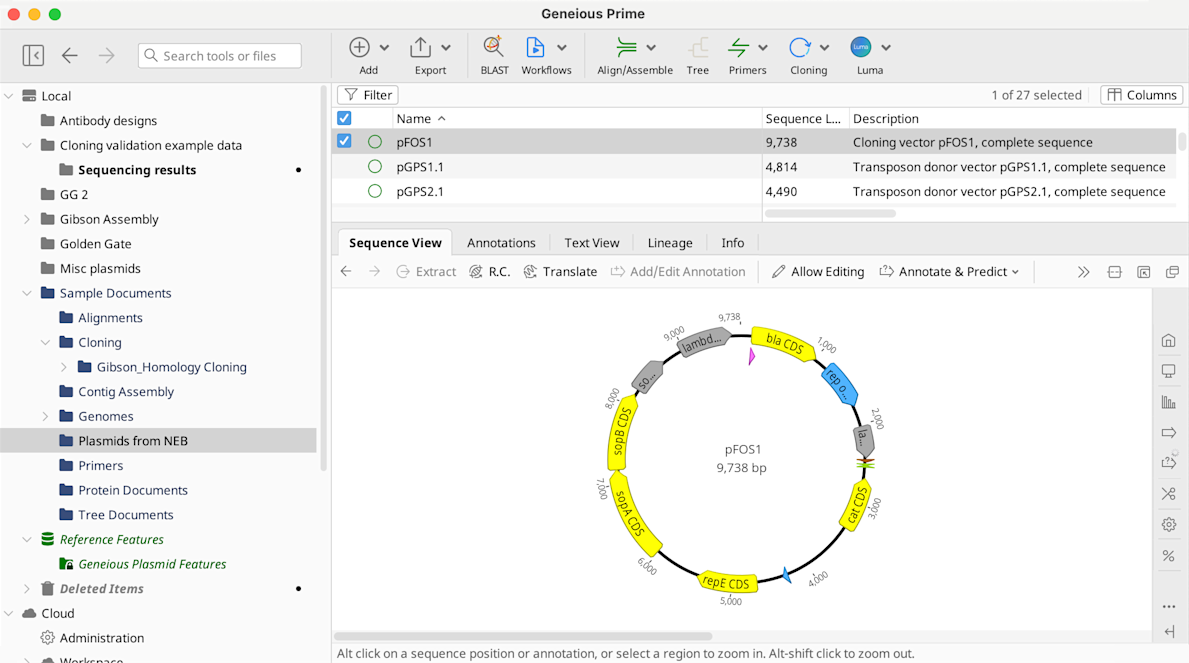Click the Workflows toolbar icon
This screenshot has height=663, width=1189.
(535, 47)
